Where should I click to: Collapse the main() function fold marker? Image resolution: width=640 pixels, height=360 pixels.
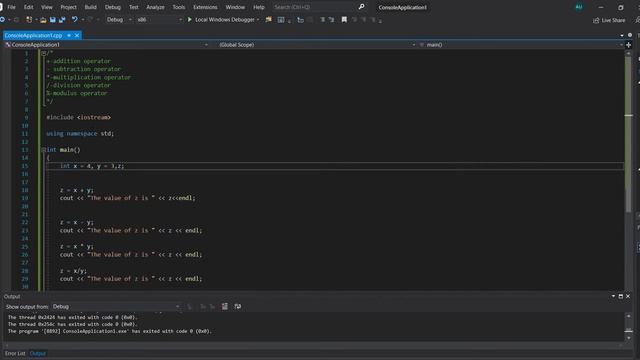44,150
